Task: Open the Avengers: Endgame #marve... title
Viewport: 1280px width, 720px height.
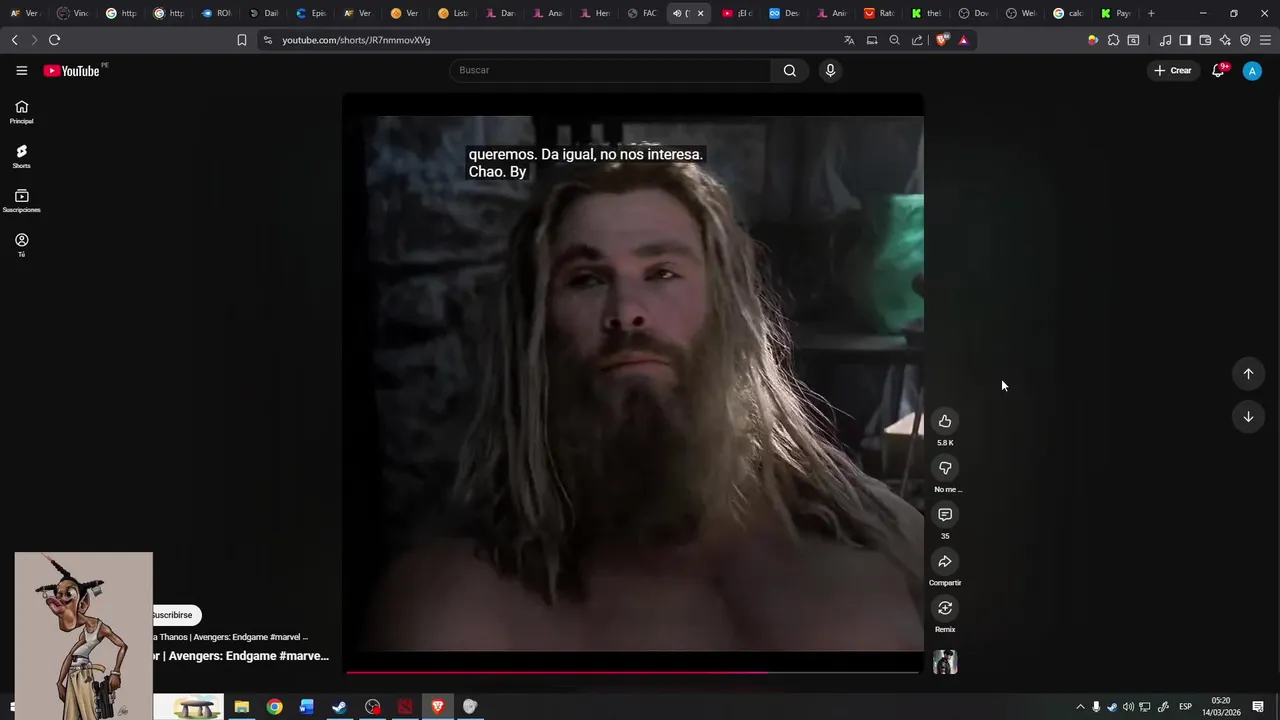Action: coord(241,656)
